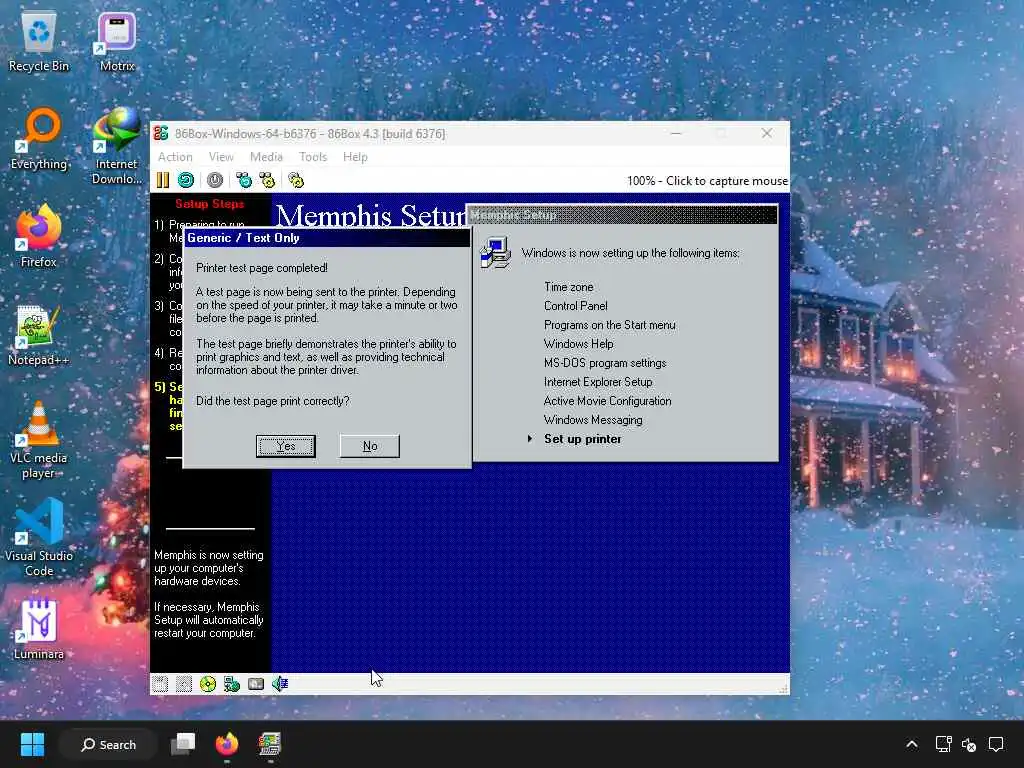Open the Action menu
Image resolution: width=1024 pixels, height=768 pixels.
coord(175,157)
